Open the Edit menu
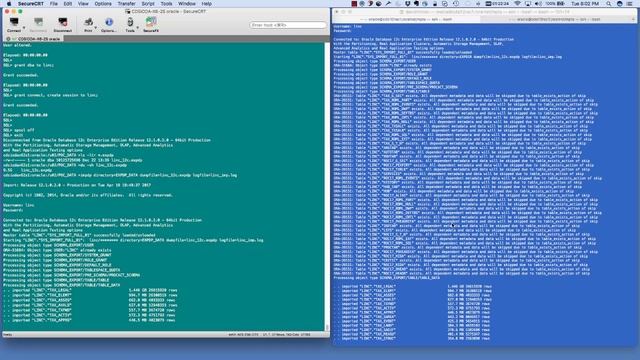Viewport: 640px width, 360px height. [x=68, y=4]
